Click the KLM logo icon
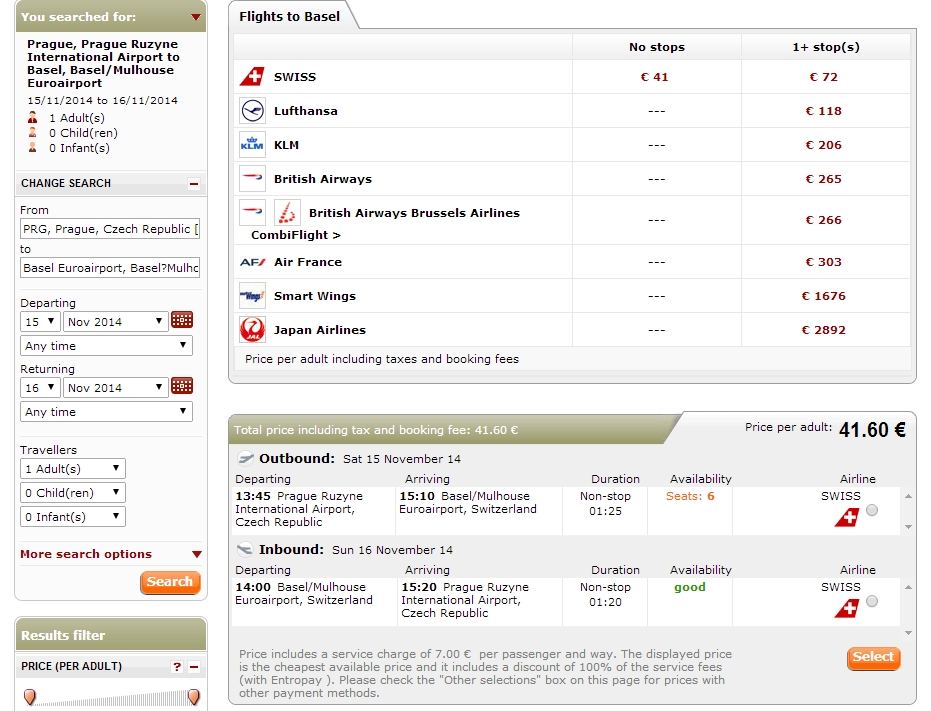This screenshot has height=711, width=931. (252, 144)
